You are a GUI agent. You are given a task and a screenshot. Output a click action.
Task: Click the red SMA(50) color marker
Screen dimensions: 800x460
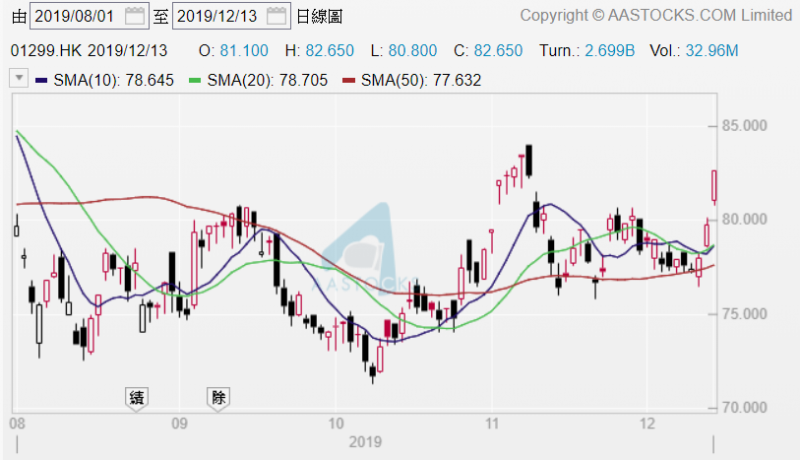click(348, 79)
